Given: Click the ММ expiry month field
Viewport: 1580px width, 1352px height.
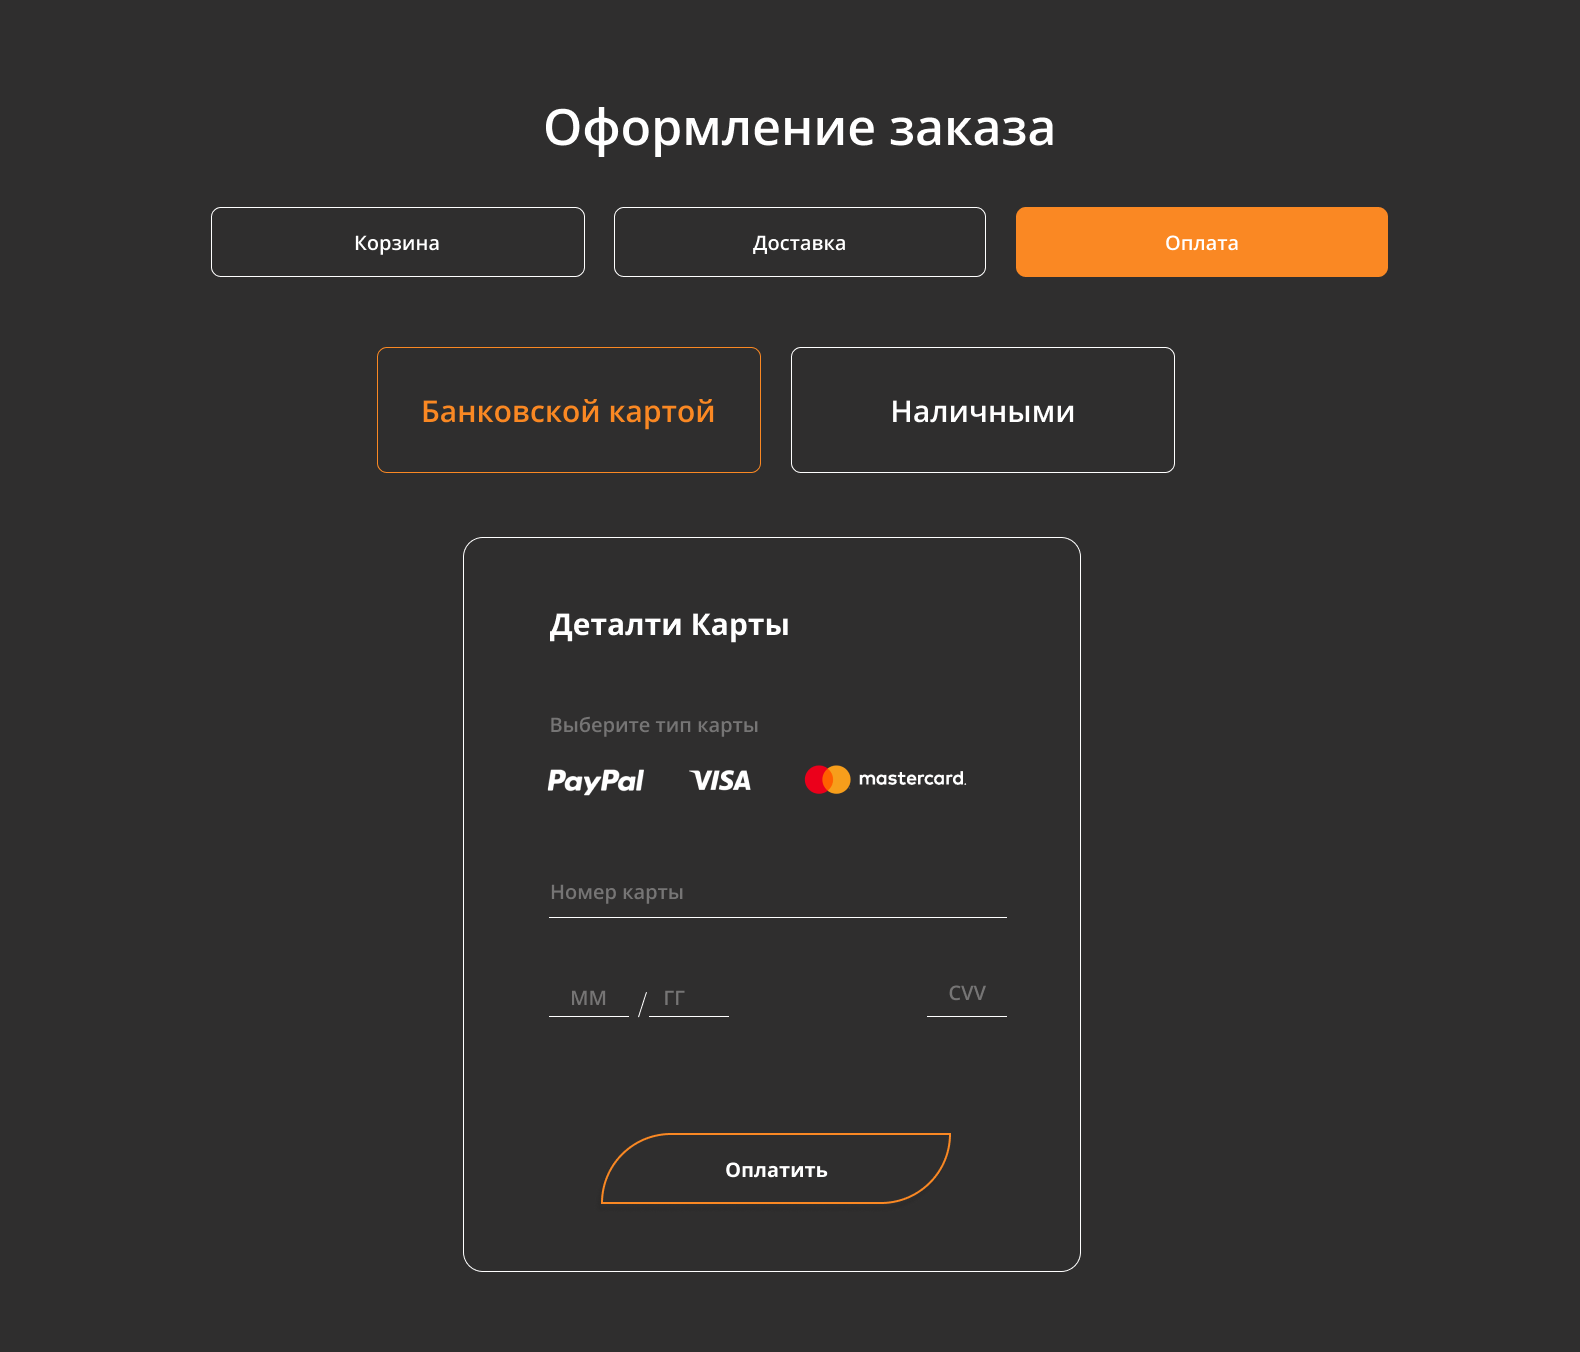Looking at the screenshot, I should coord(589,998).
